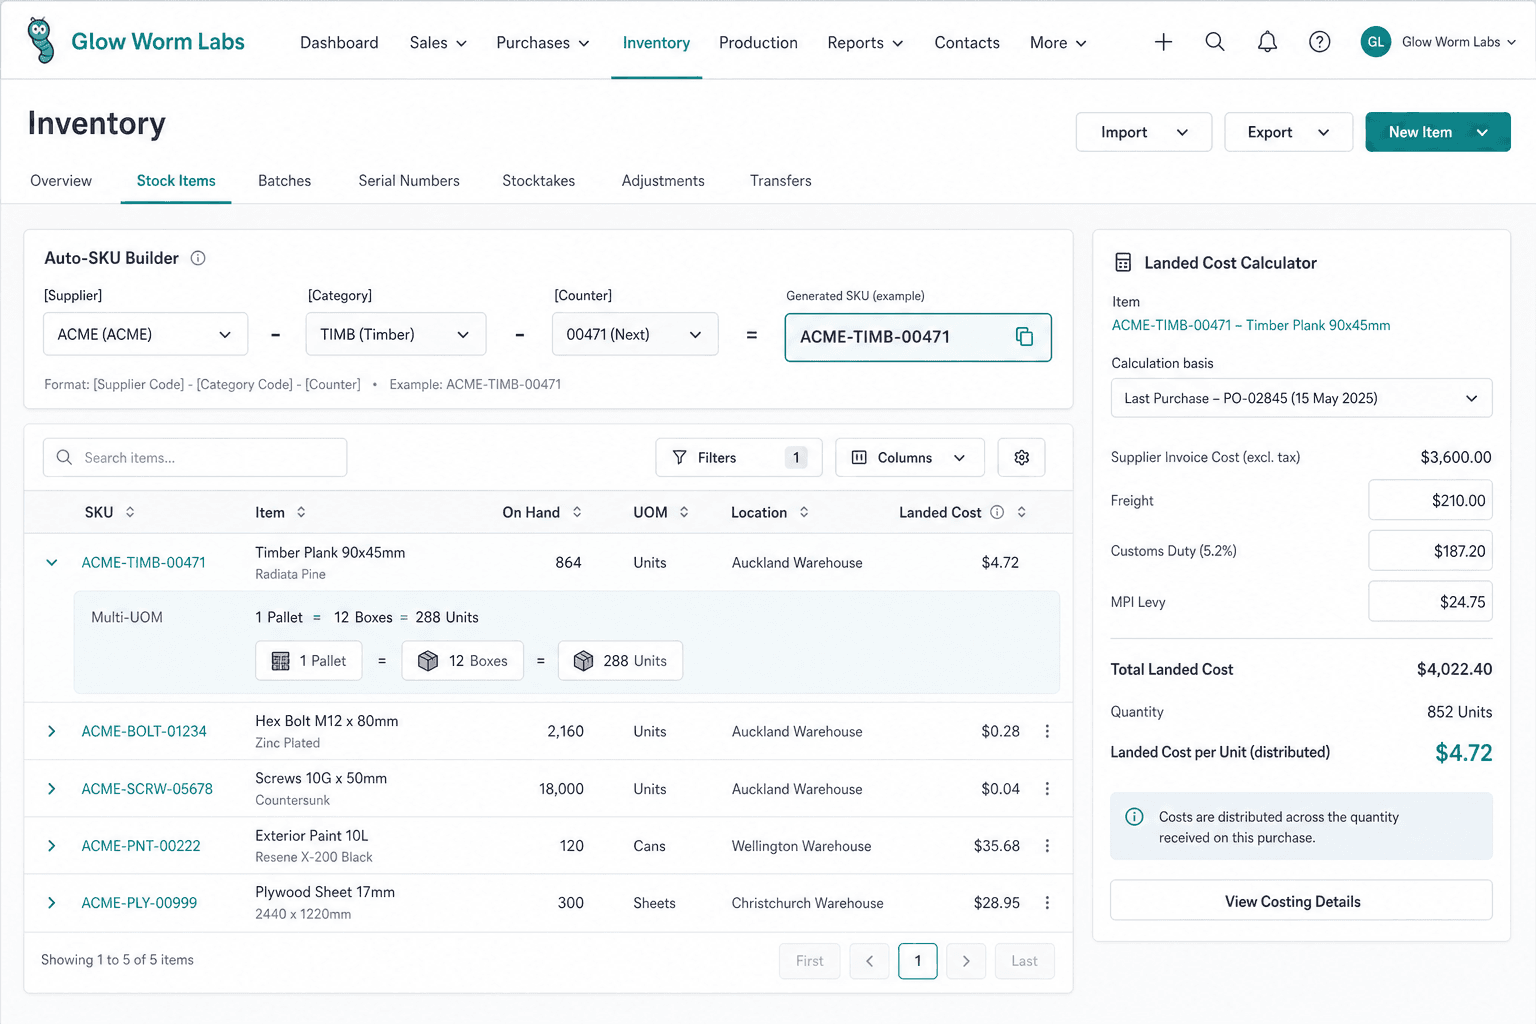The image size is (1536, 1024).
Task: Switch to the Stocktakes tab
Action: pyautogui.click(x=538, y=181)
